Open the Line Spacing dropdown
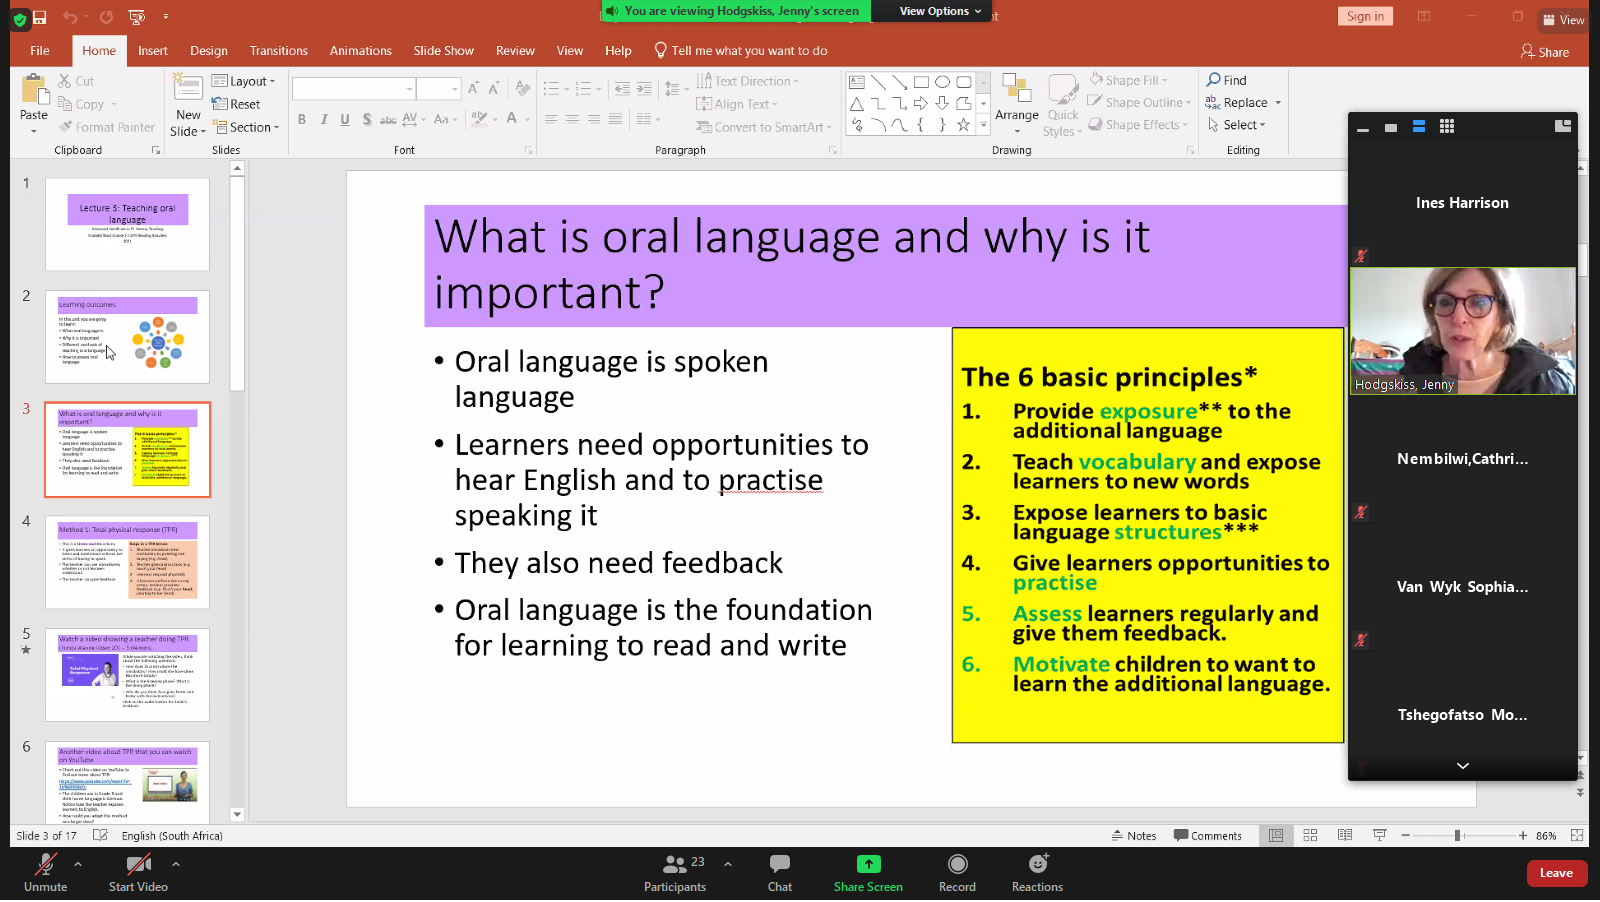The image size is (1600, 902). coord(676,89)
